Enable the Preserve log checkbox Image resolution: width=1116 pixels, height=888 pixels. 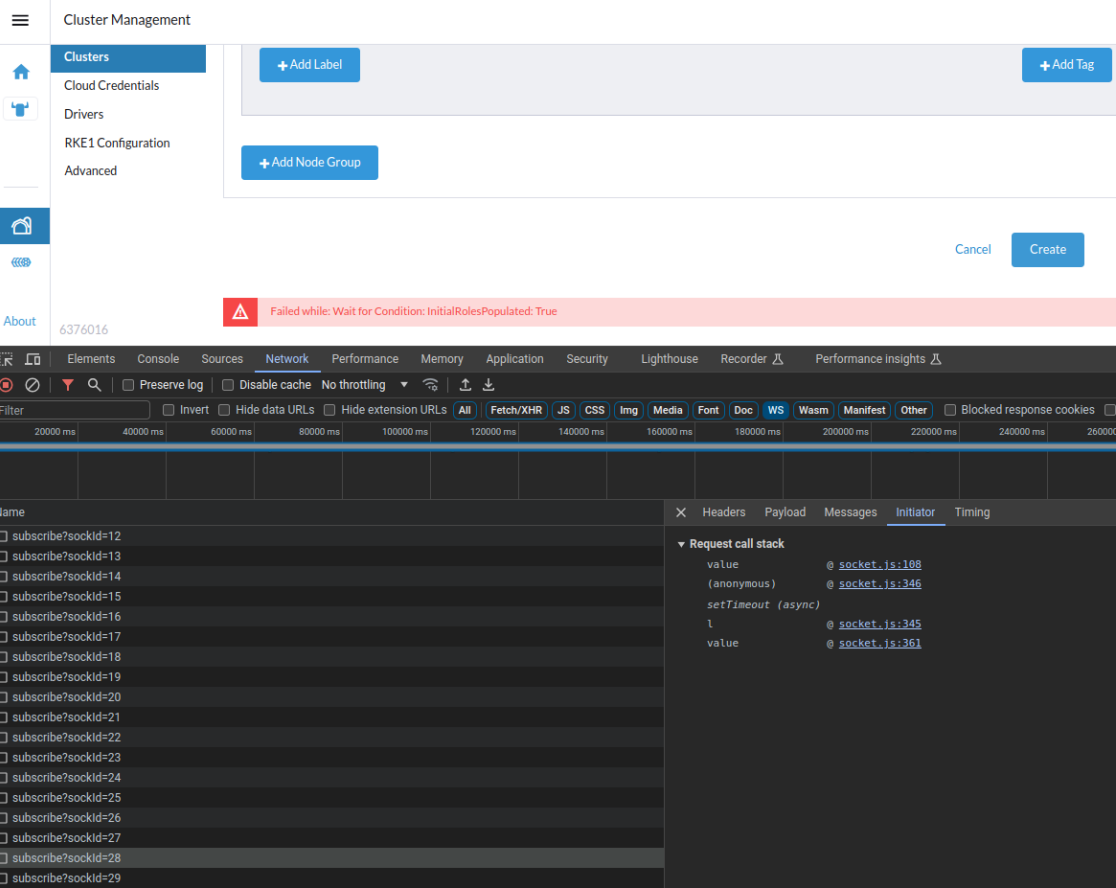pyautogui.click(x=127, y=384)
